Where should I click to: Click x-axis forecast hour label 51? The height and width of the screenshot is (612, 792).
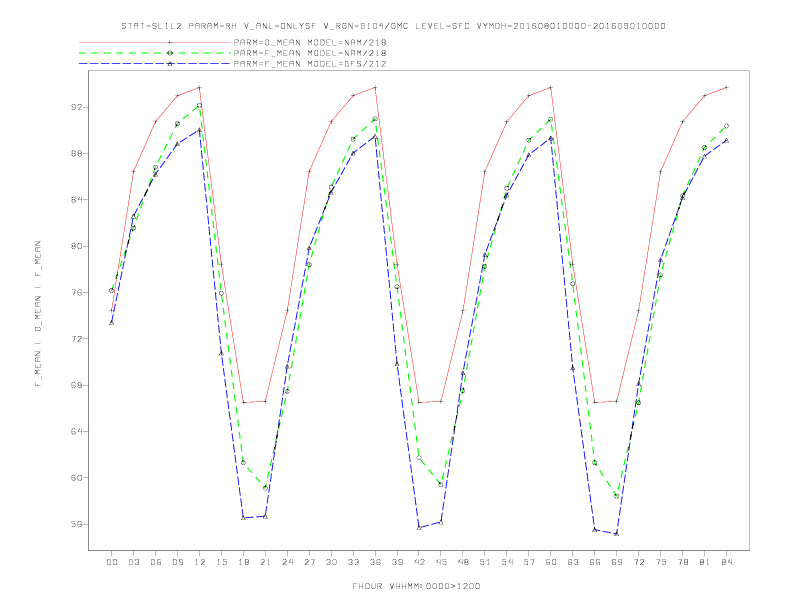pos(485,562)
